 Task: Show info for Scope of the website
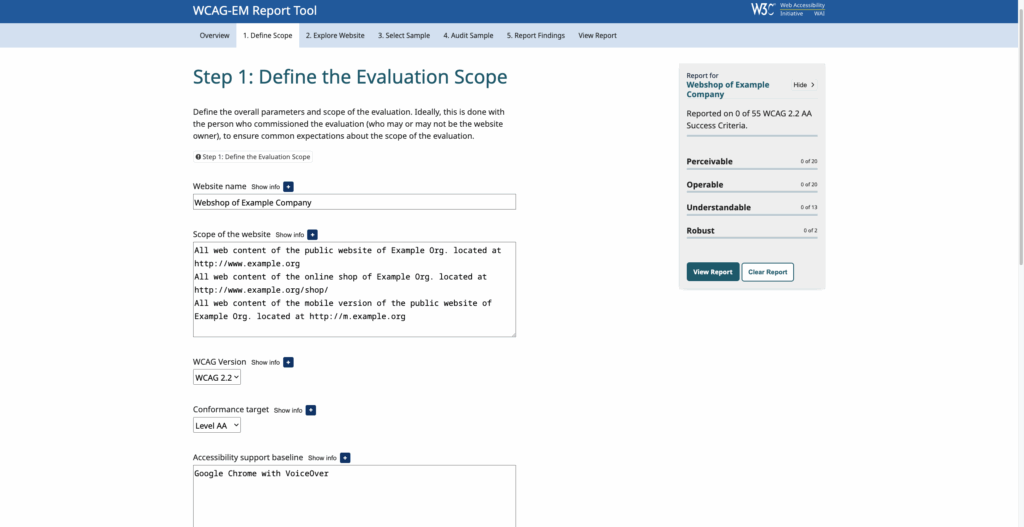click(x=312, y=234)
